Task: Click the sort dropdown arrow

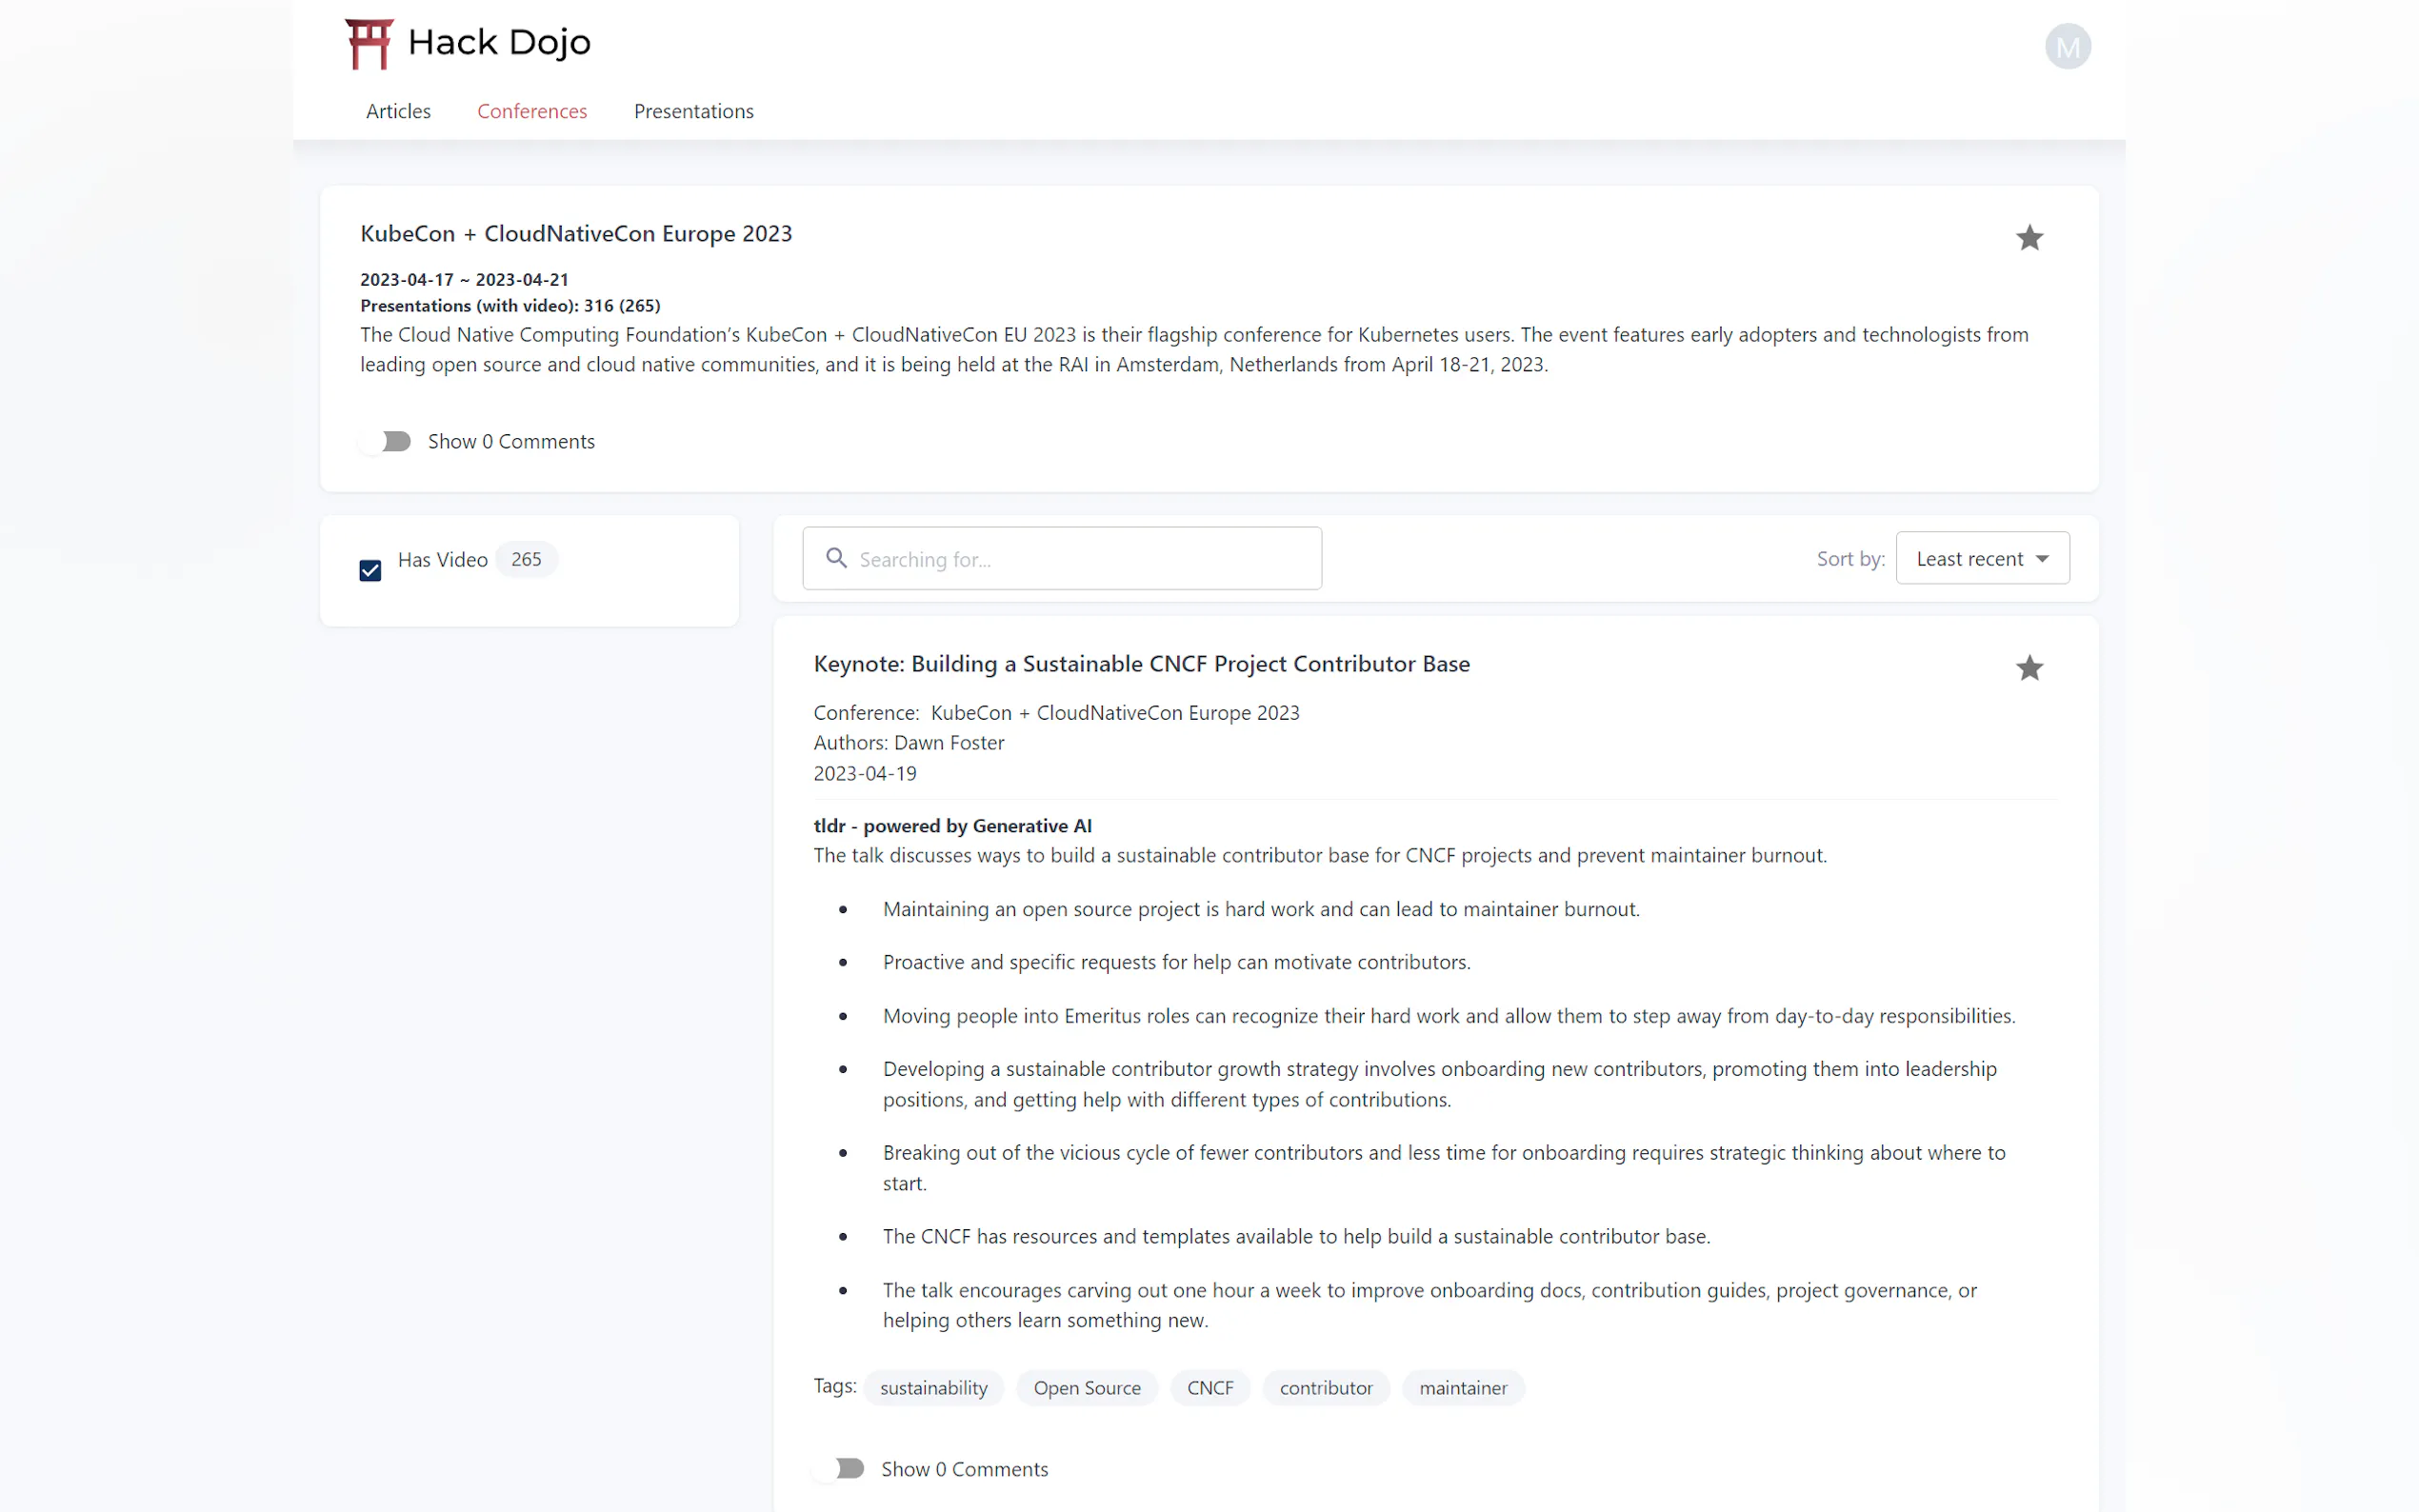Action: 2041,558
